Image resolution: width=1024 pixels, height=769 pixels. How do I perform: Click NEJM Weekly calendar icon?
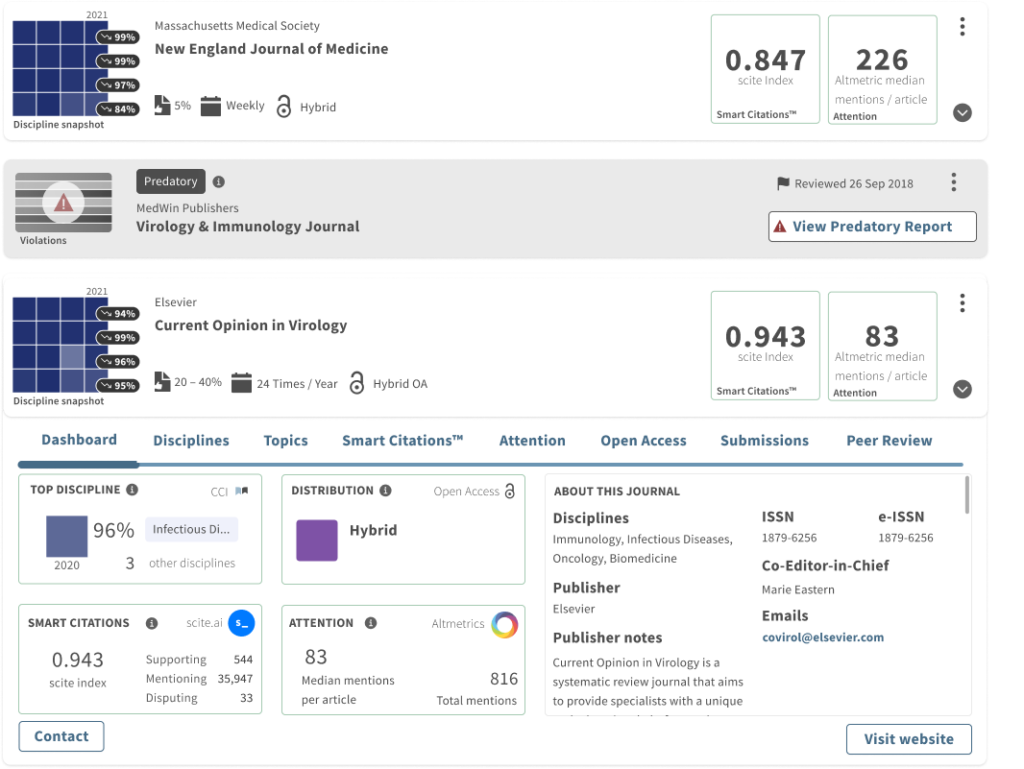[210, 106]
